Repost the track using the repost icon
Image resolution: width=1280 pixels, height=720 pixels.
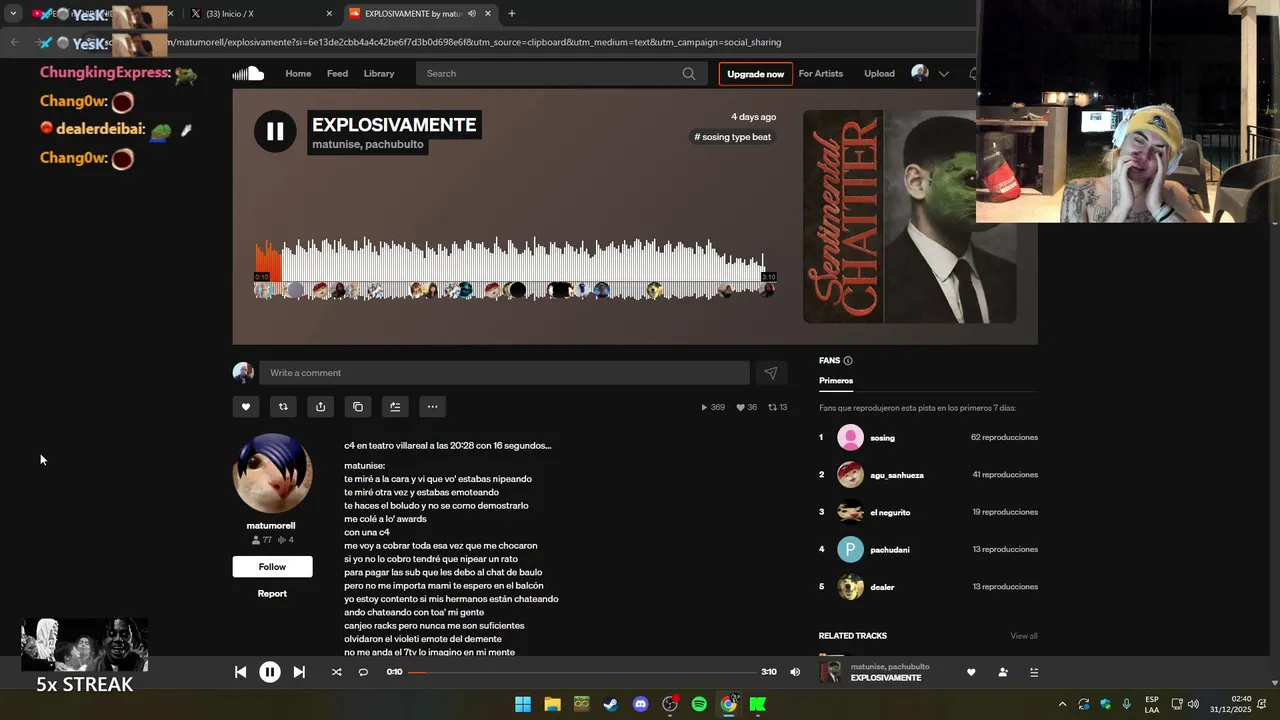[x=283, y=407]
